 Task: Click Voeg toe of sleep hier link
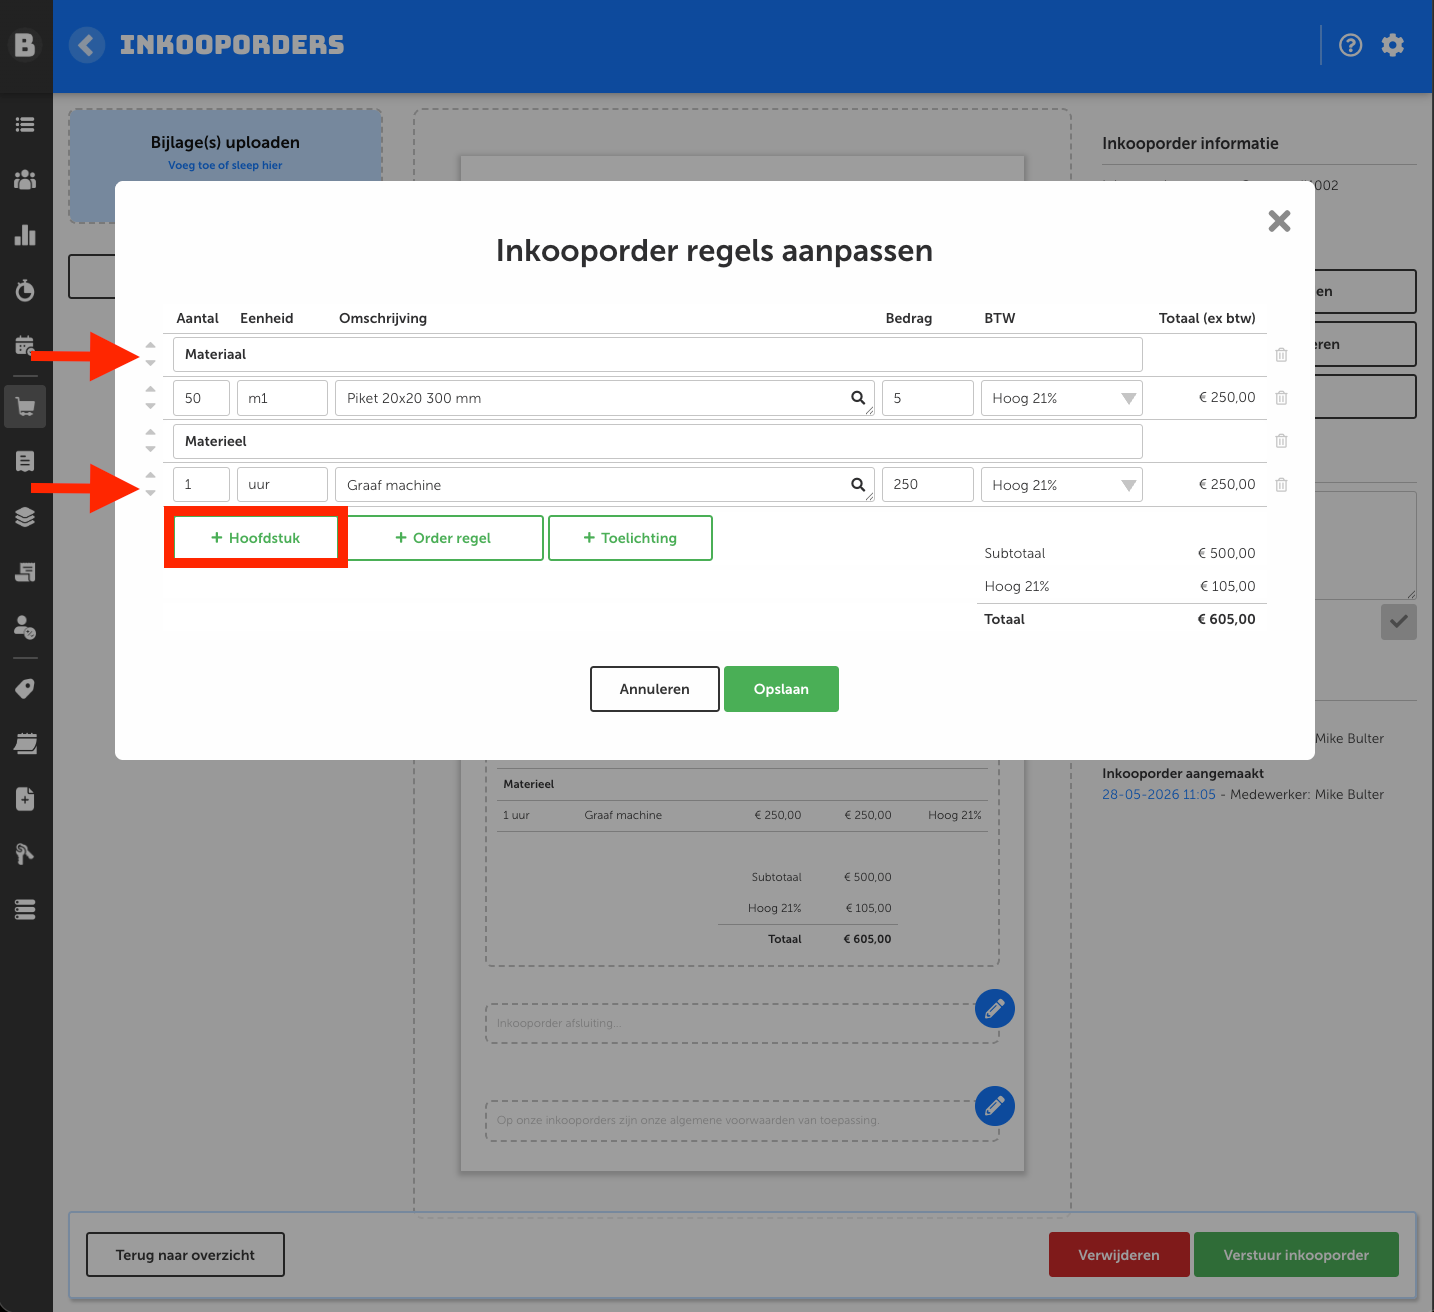(225, 165)
